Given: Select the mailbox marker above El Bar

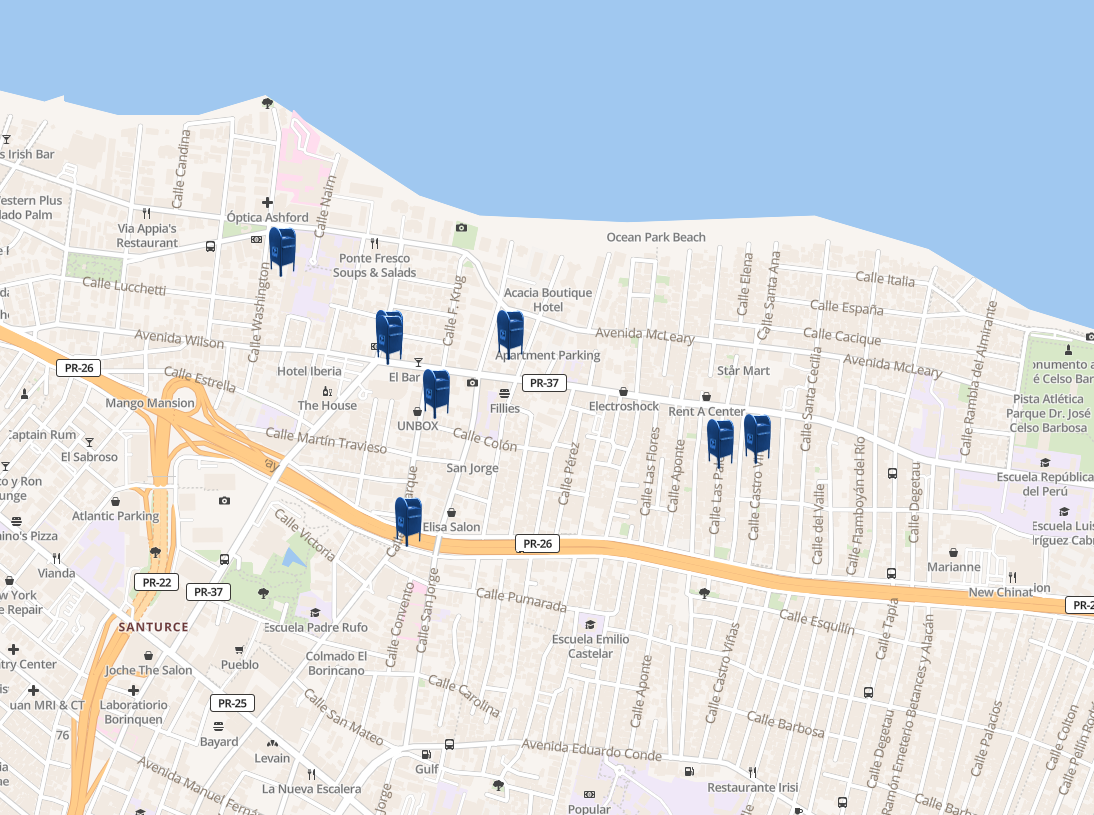Looking at the screenshot, I should click(389, 335).
